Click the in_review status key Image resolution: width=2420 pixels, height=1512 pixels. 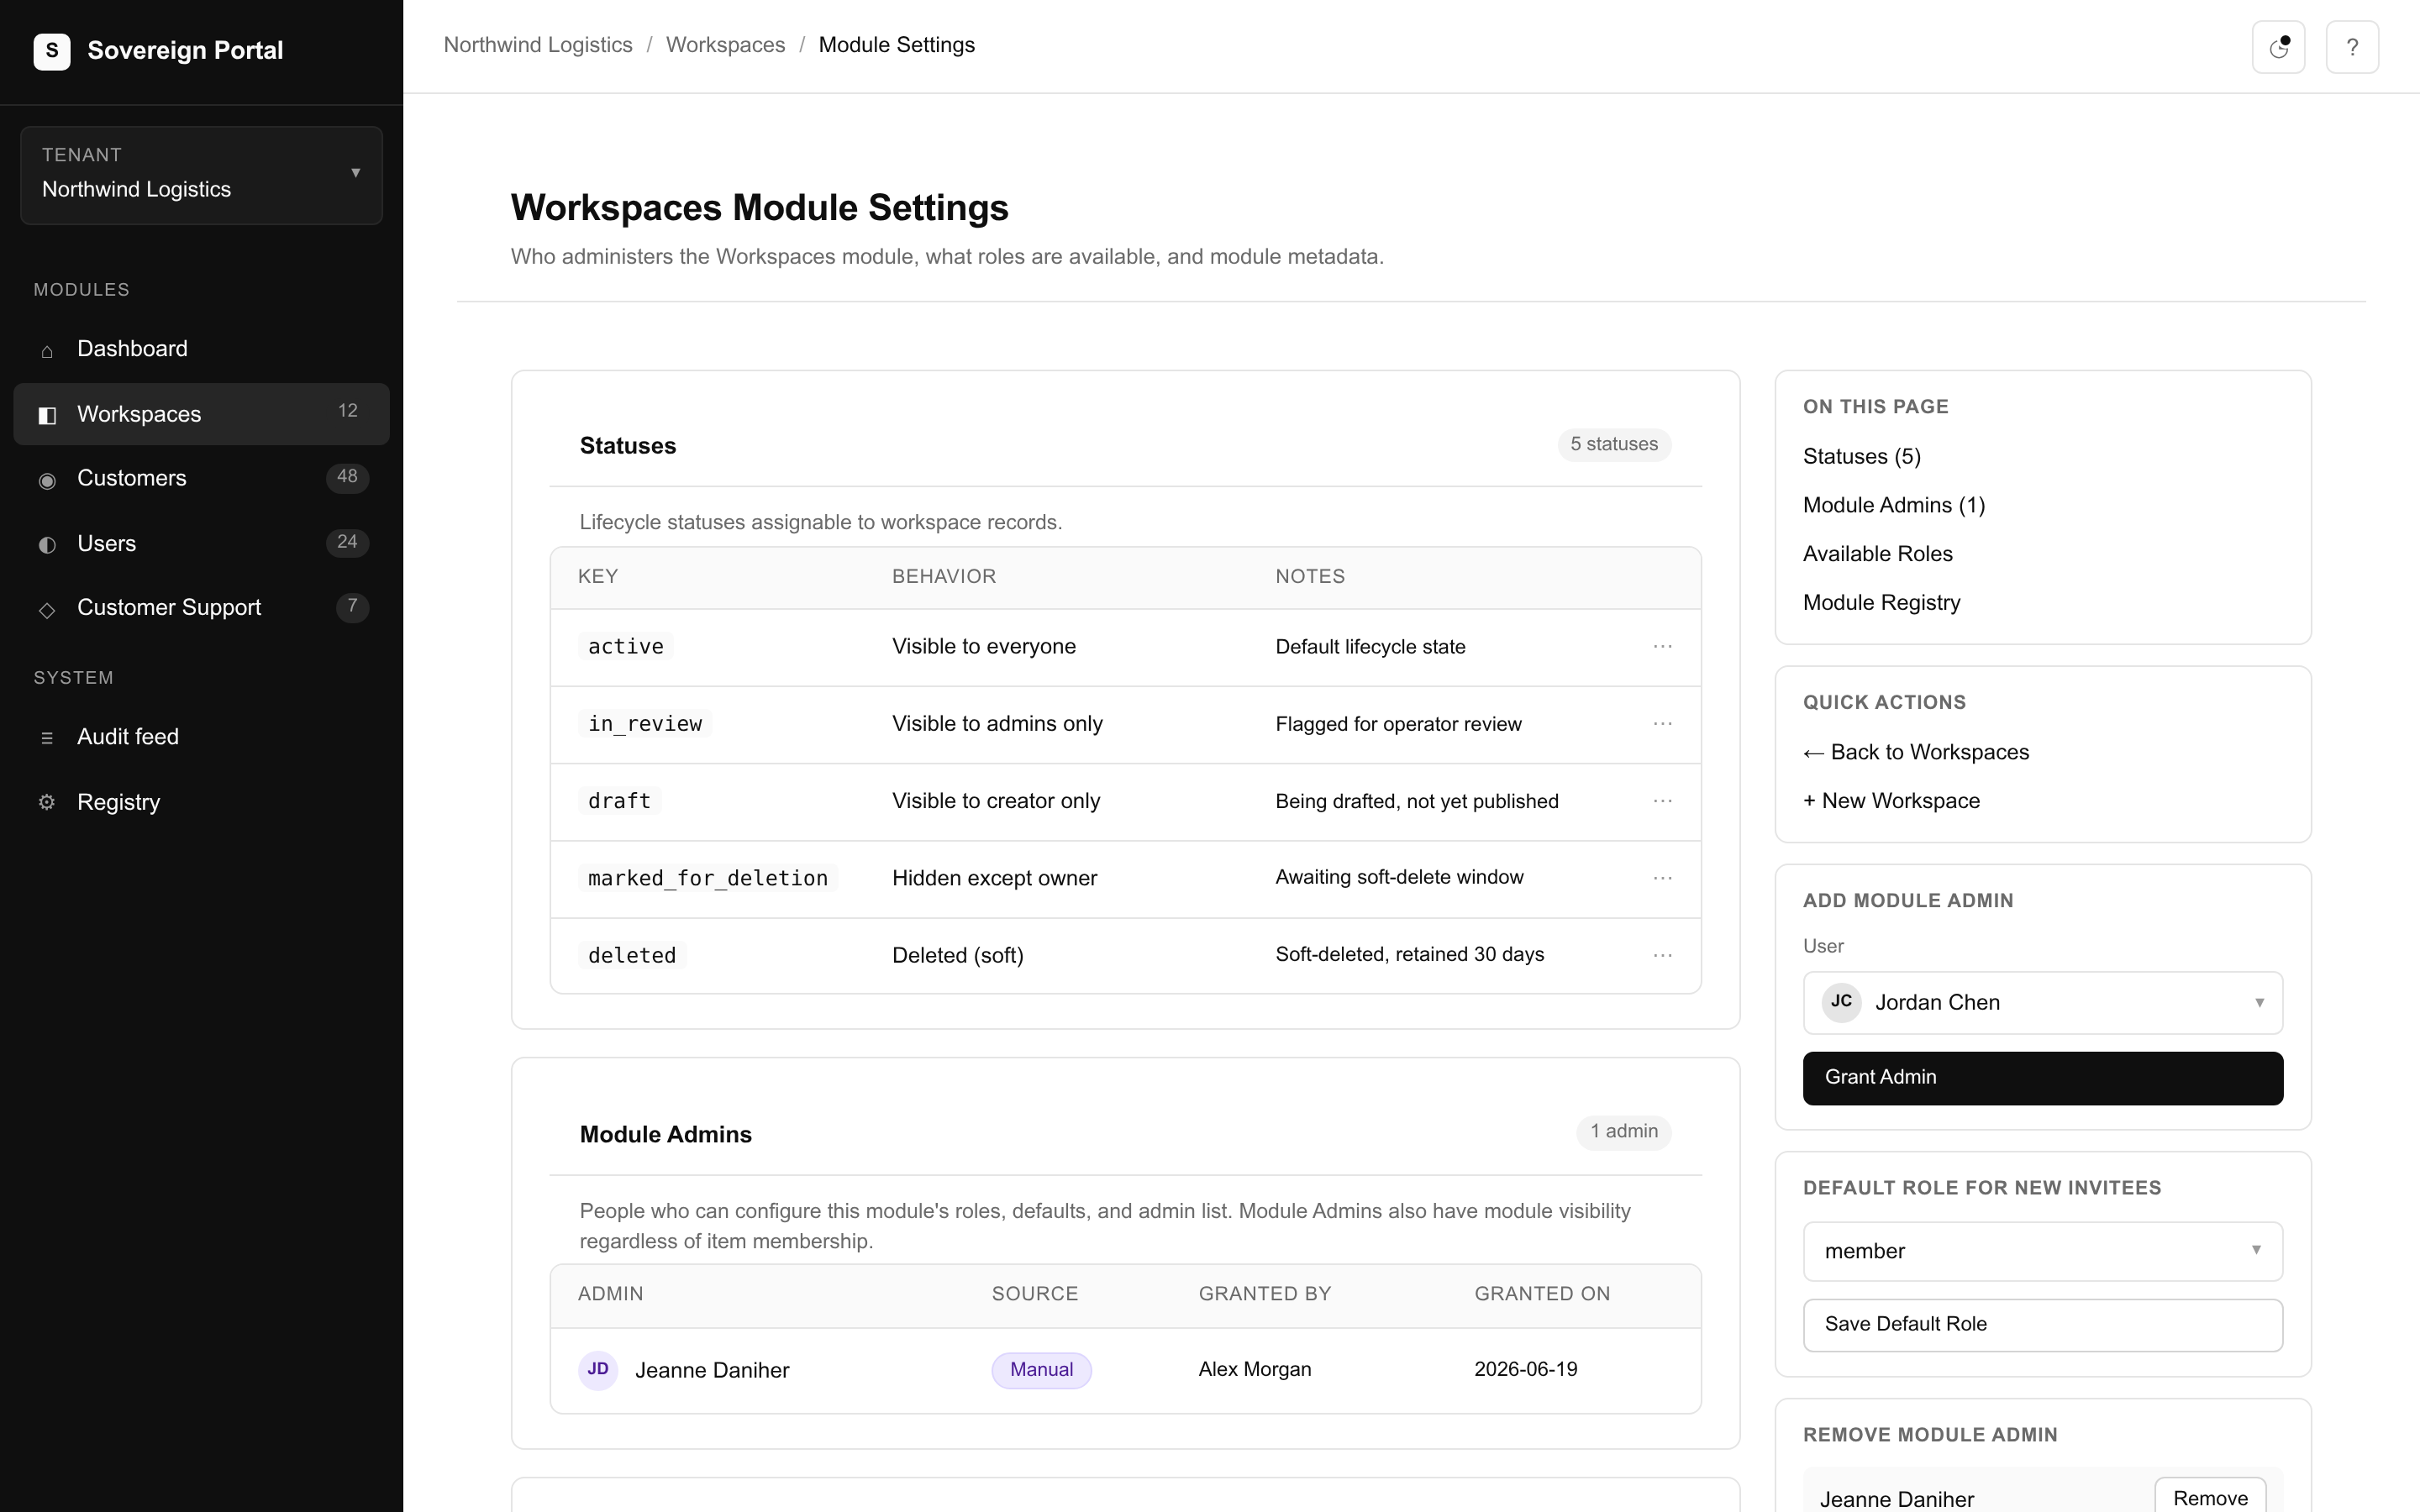point(645,724)
